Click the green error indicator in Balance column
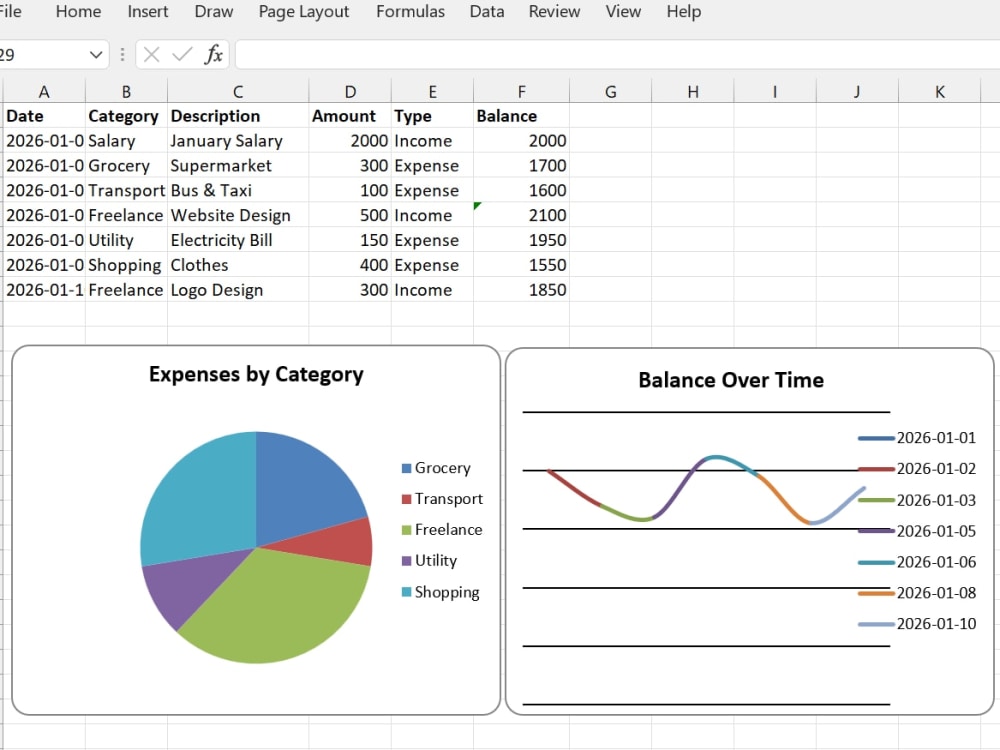The height and width of the screenshot is (750, 1000). pos(477,205)
